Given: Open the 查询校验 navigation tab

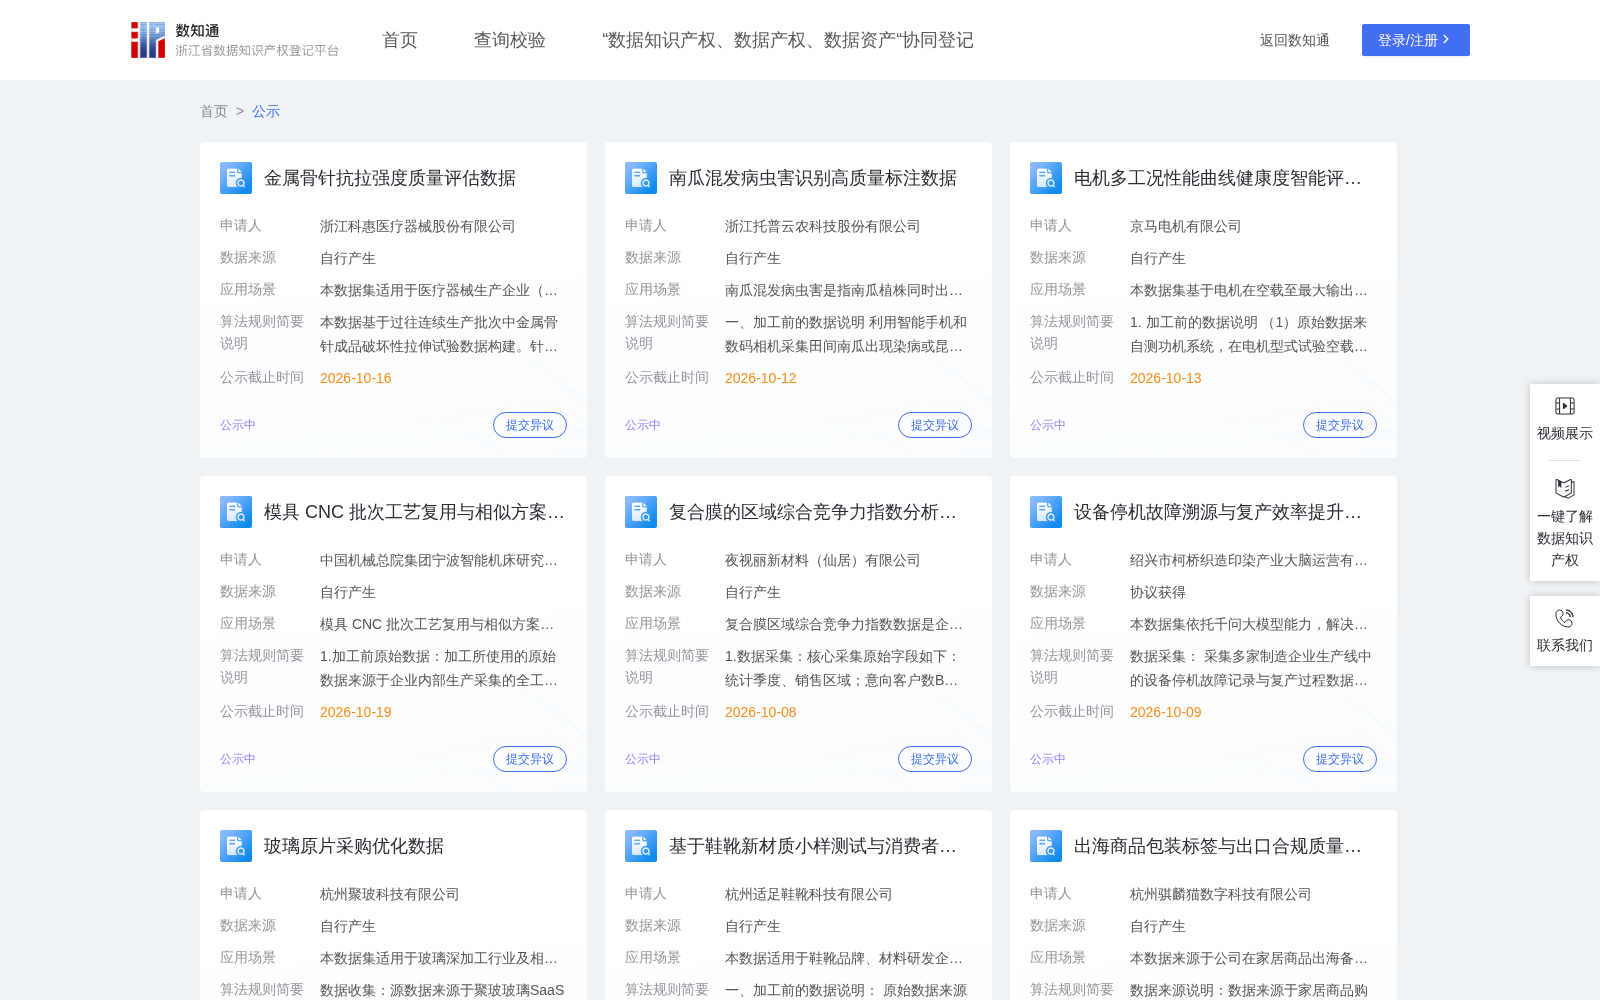Looking at the screenshot, I should tap(510, 40).
